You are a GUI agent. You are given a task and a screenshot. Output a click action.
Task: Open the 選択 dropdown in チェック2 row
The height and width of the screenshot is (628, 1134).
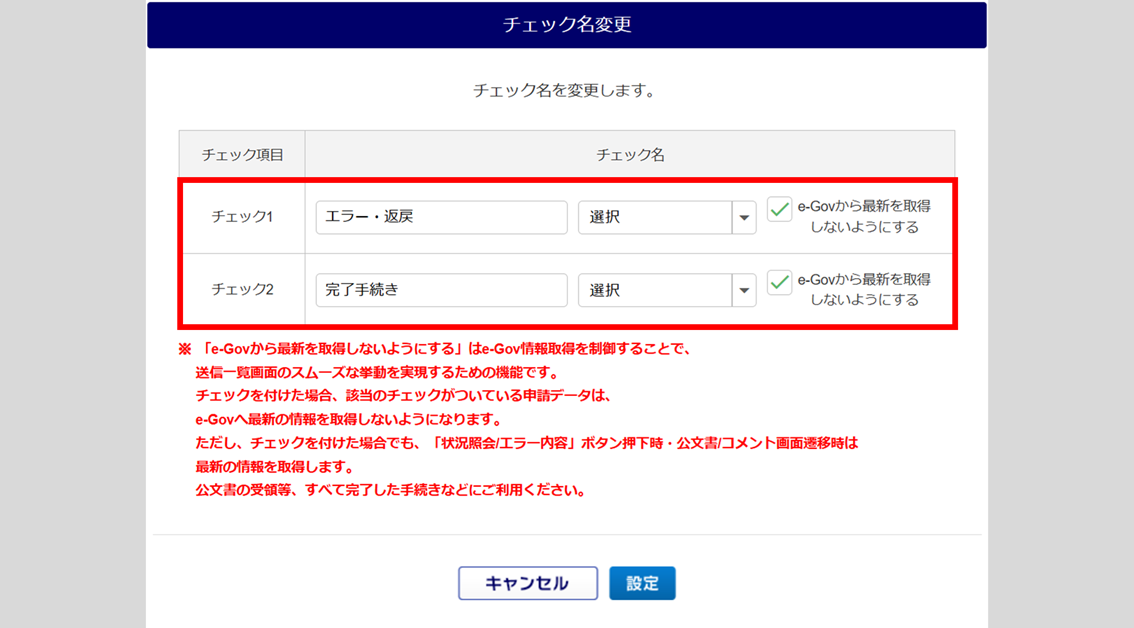pyautogui.click(x=667, y=290)
